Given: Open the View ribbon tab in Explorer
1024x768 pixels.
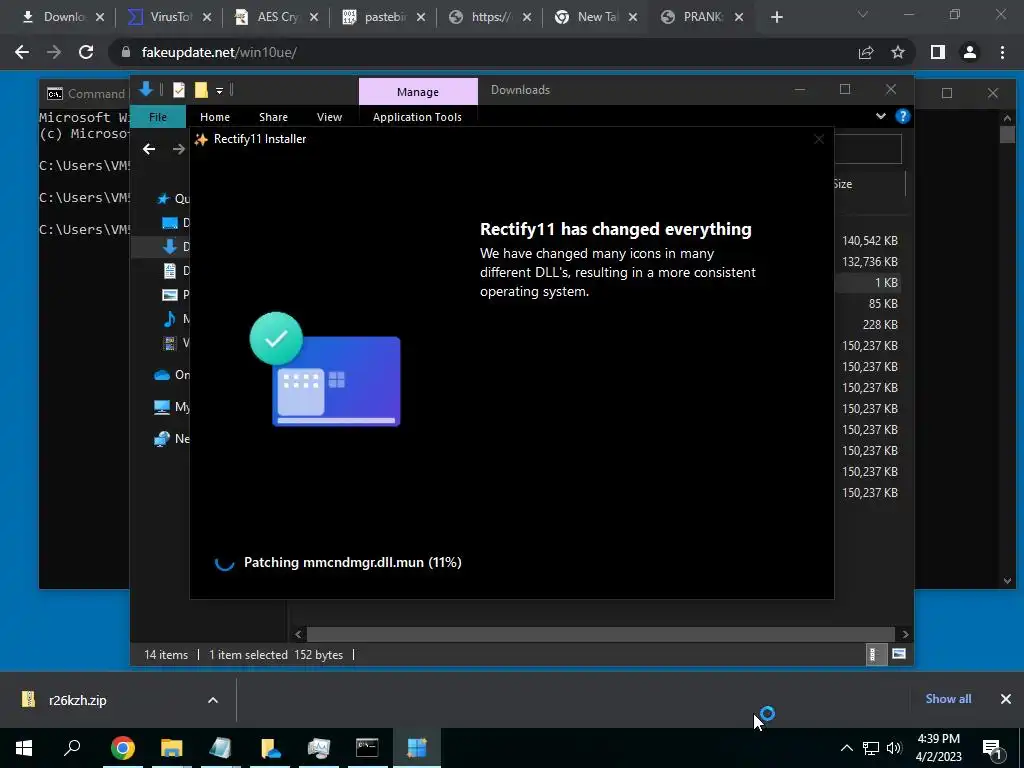Looking at the screenshot, I should (x=329, y=117).
